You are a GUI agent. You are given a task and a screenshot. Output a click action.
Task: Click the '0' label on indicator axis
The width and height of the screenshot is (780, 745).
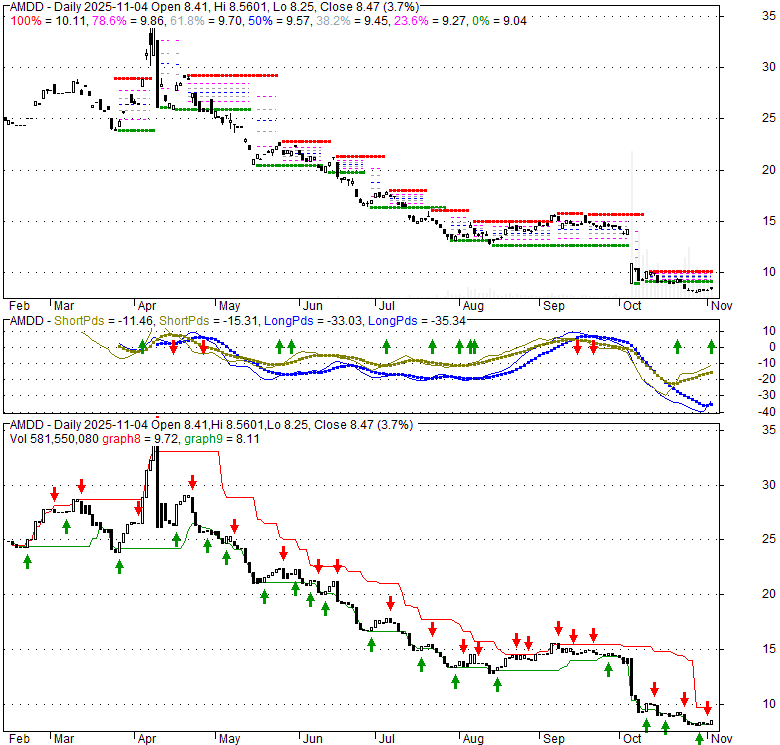pos(772,347)
